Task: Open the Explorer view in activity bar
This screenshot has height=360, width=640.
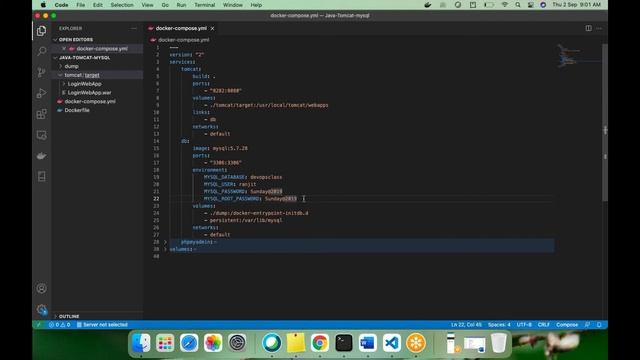Action: pyautogui.click(x=41, y=31)
